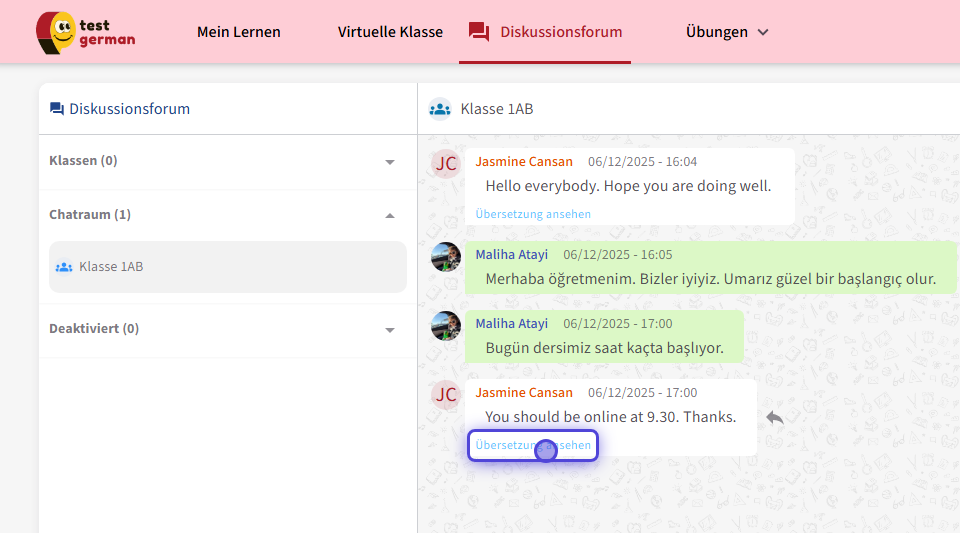Expand the Klassen (0) section
The height and width of the screenshot is (533, 960).
(390, 162)
